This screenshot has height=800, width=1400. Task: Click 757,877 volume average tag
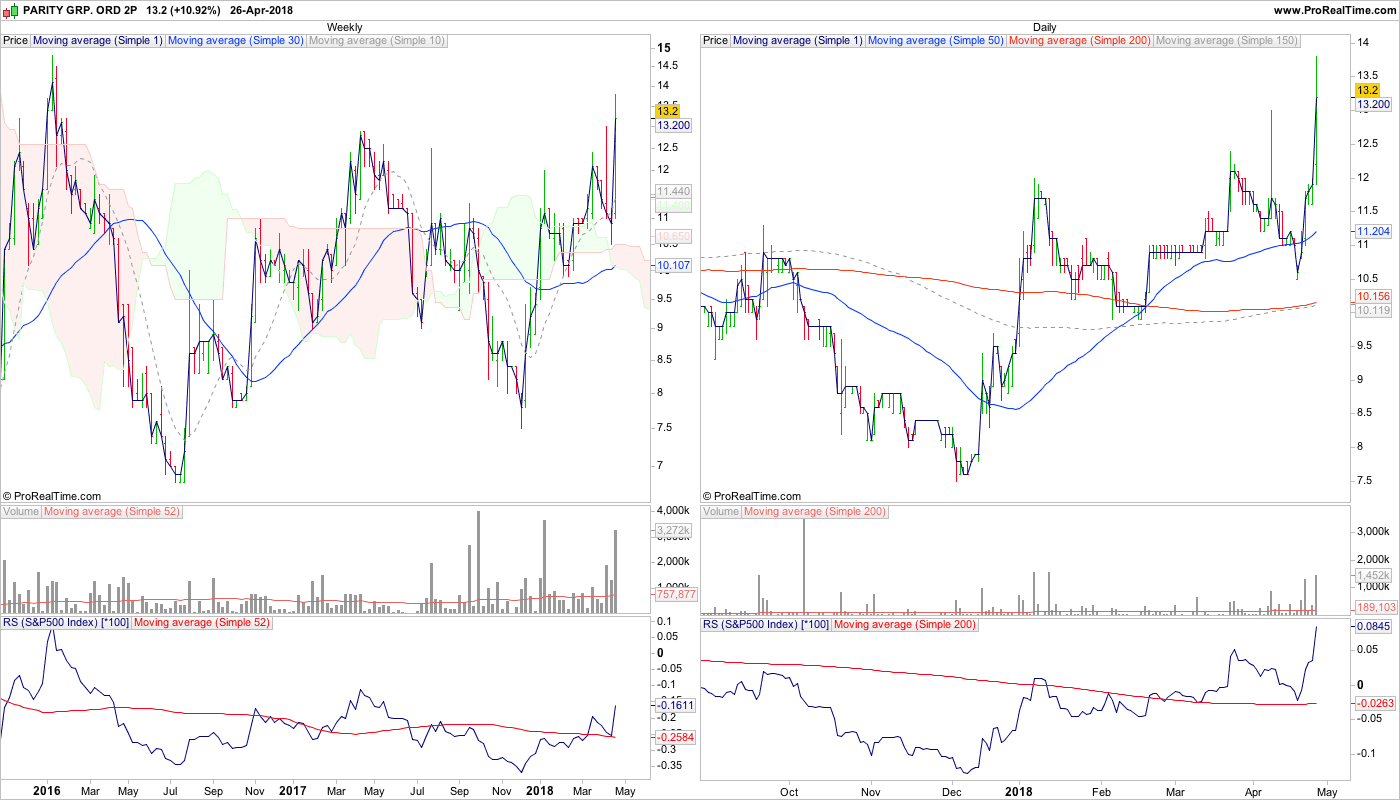[676, 594]
